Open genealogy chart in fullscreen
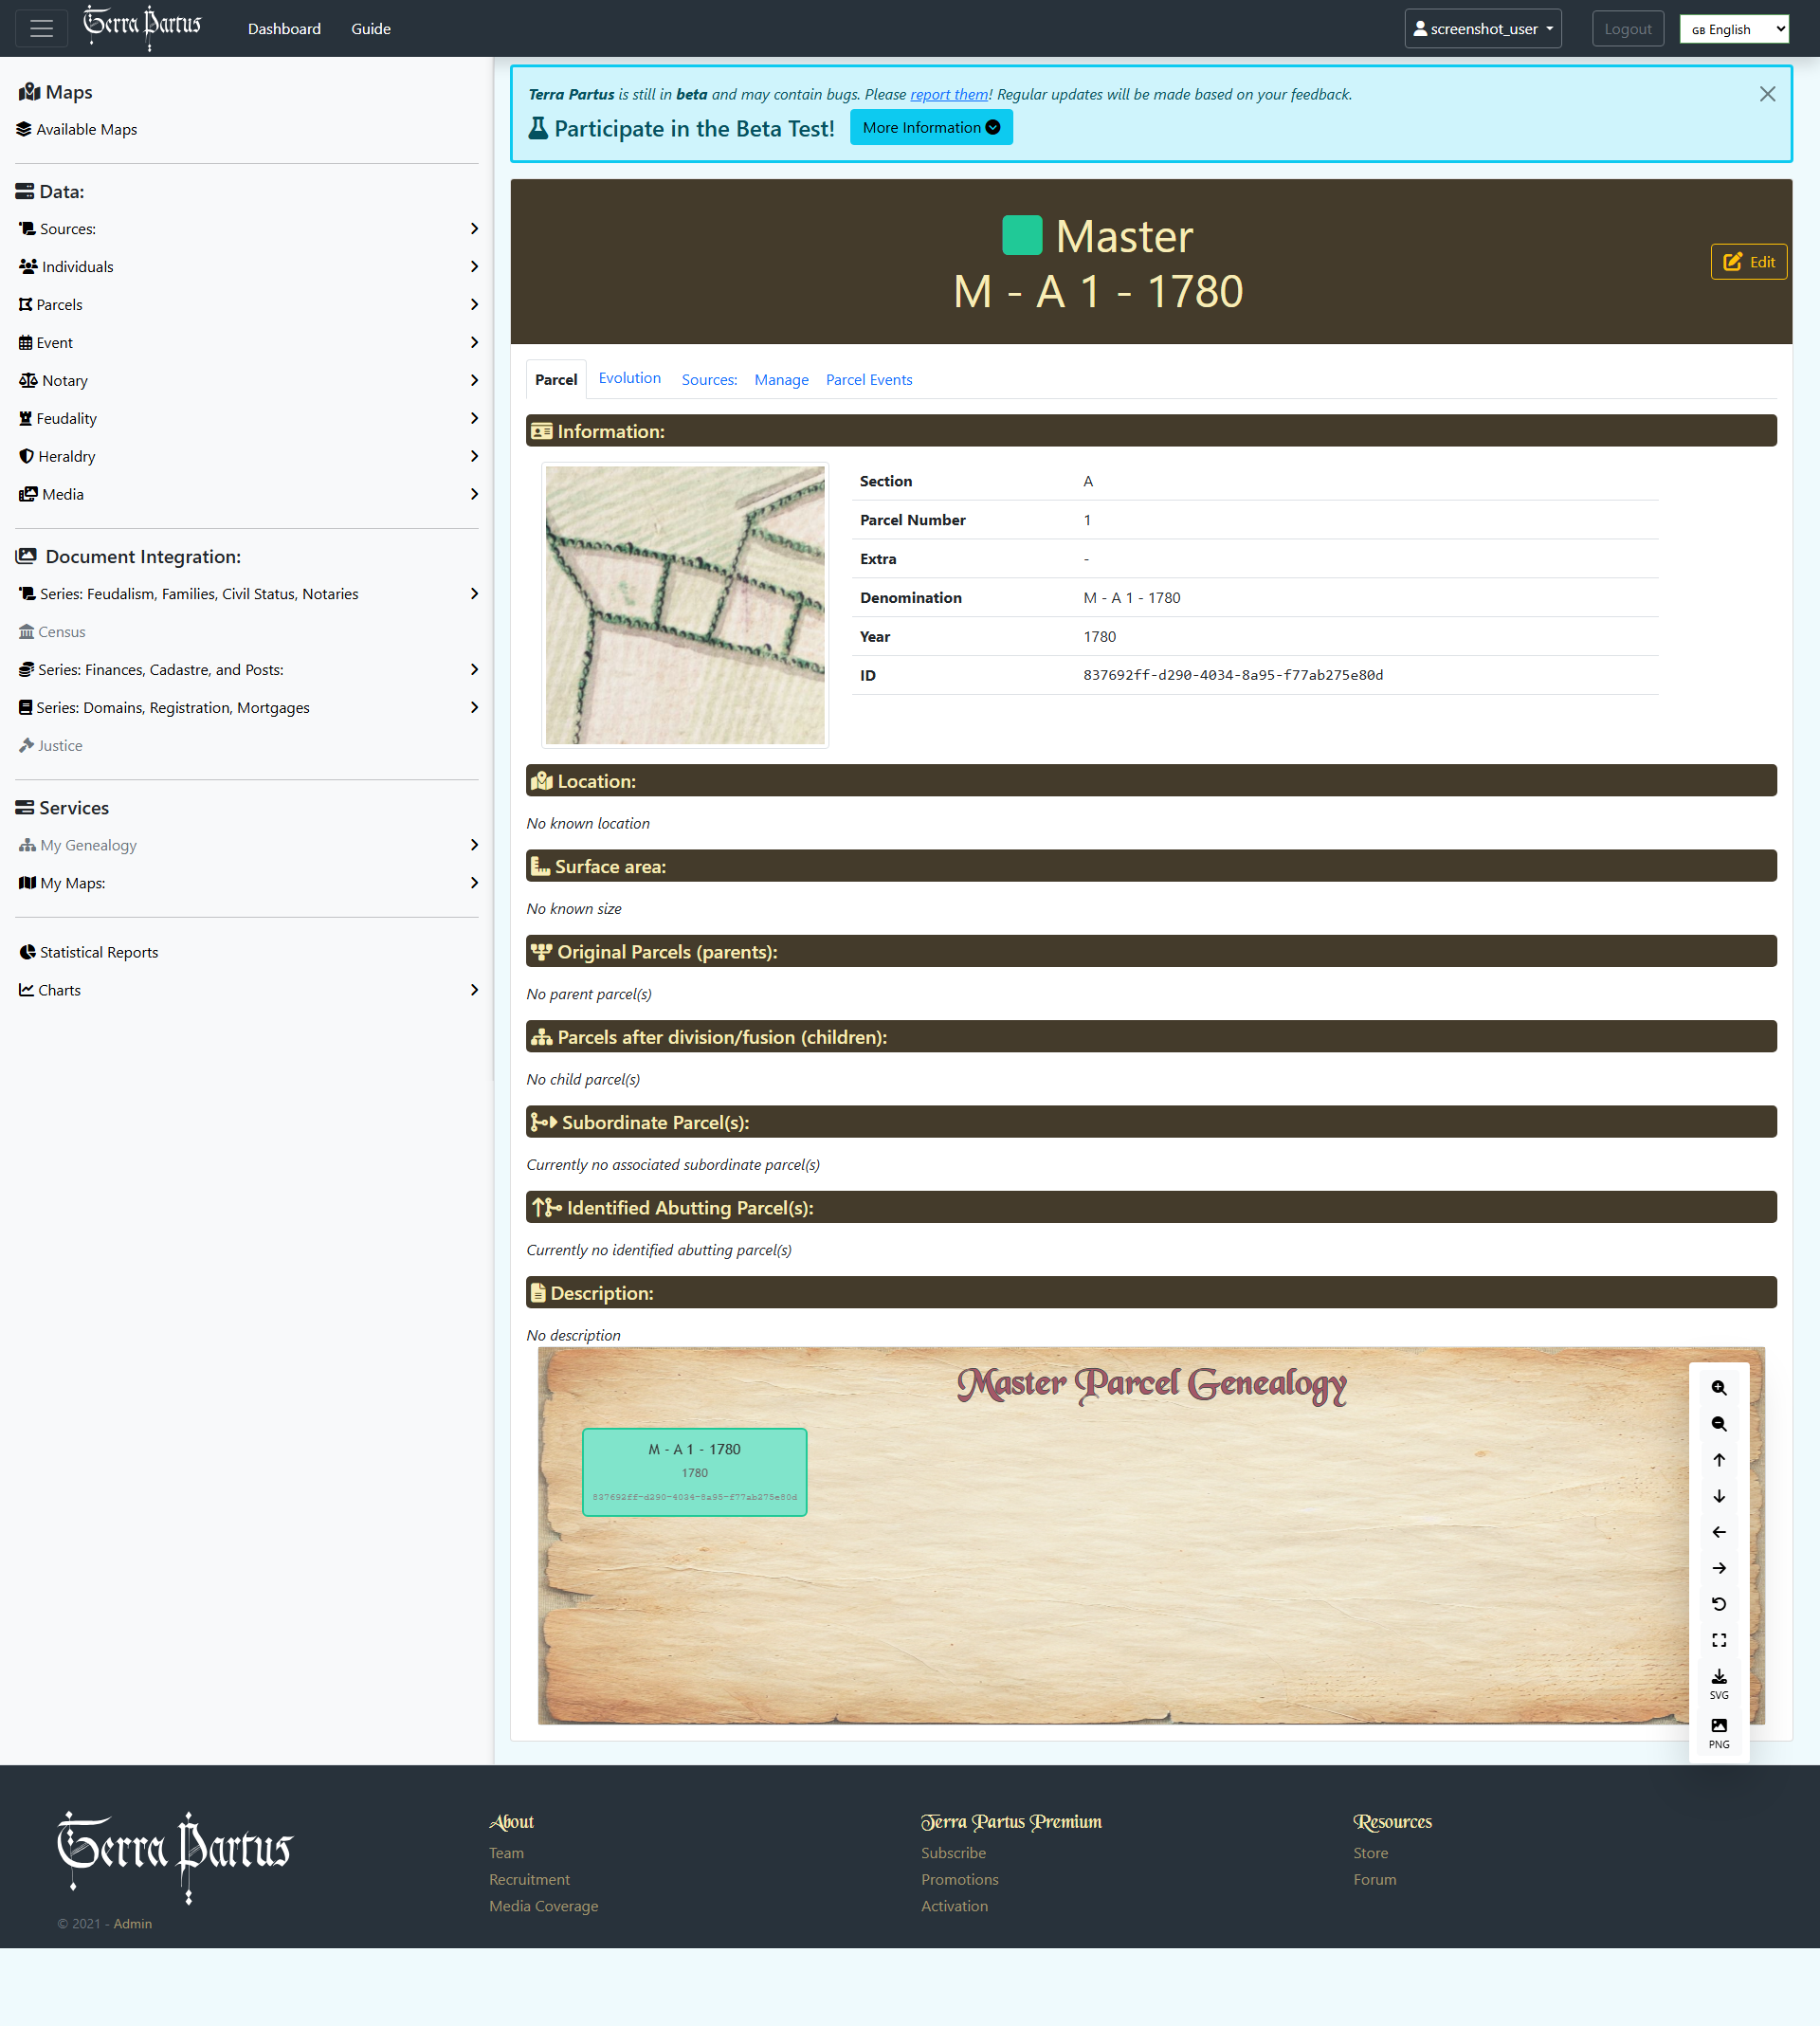Viewport: 1820px width, 2026px height. 1718,1640
